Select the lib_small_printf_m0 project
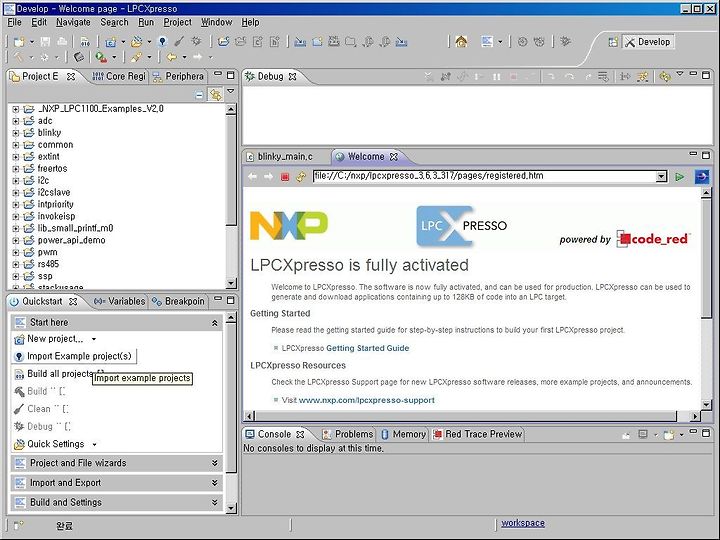This screenshot has width=720, height=540. coord(75,228)
